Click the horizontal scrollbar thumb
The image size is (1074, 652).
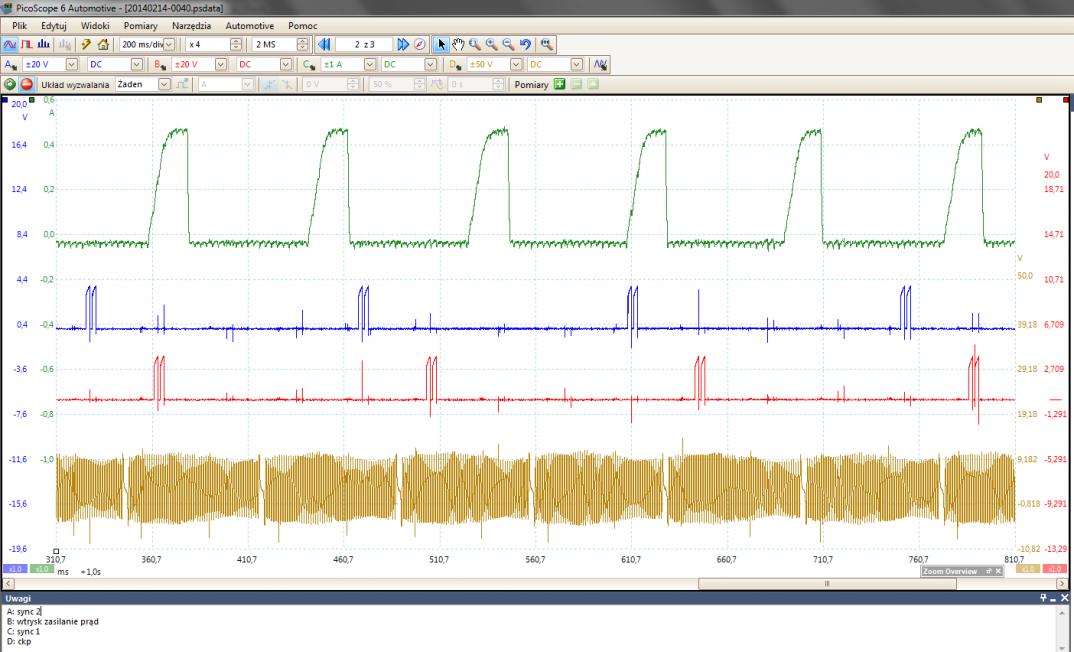click(x=827, y=582)
